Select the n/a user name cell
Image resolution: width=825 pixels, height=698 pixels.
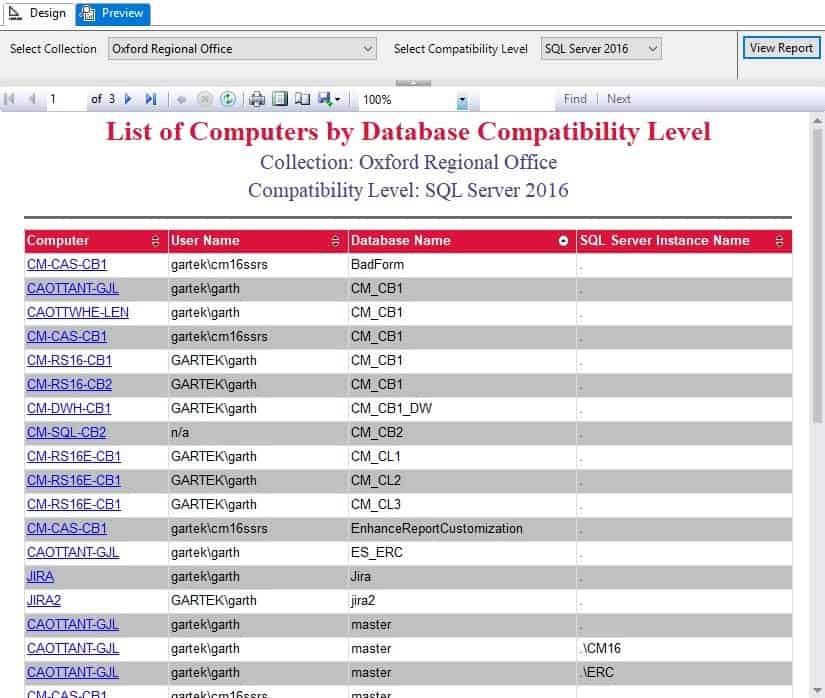tap(258, 432)
